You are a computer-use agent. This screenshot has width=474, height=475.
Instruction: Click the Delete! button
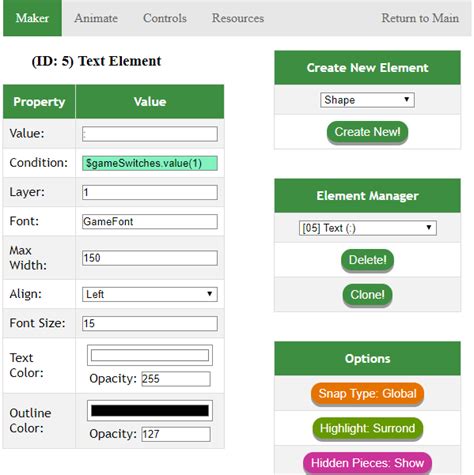pos(367,260)
